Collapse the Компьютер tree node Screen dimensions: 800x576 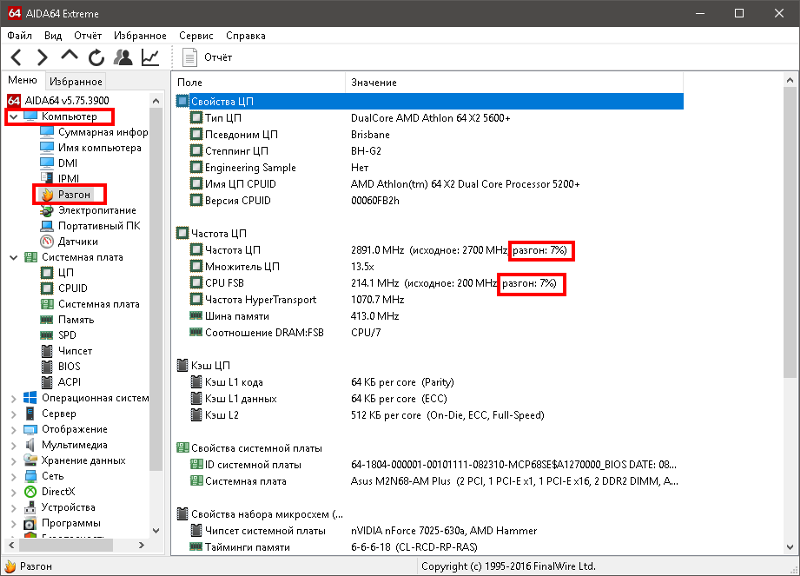click(x=14, y=117)
